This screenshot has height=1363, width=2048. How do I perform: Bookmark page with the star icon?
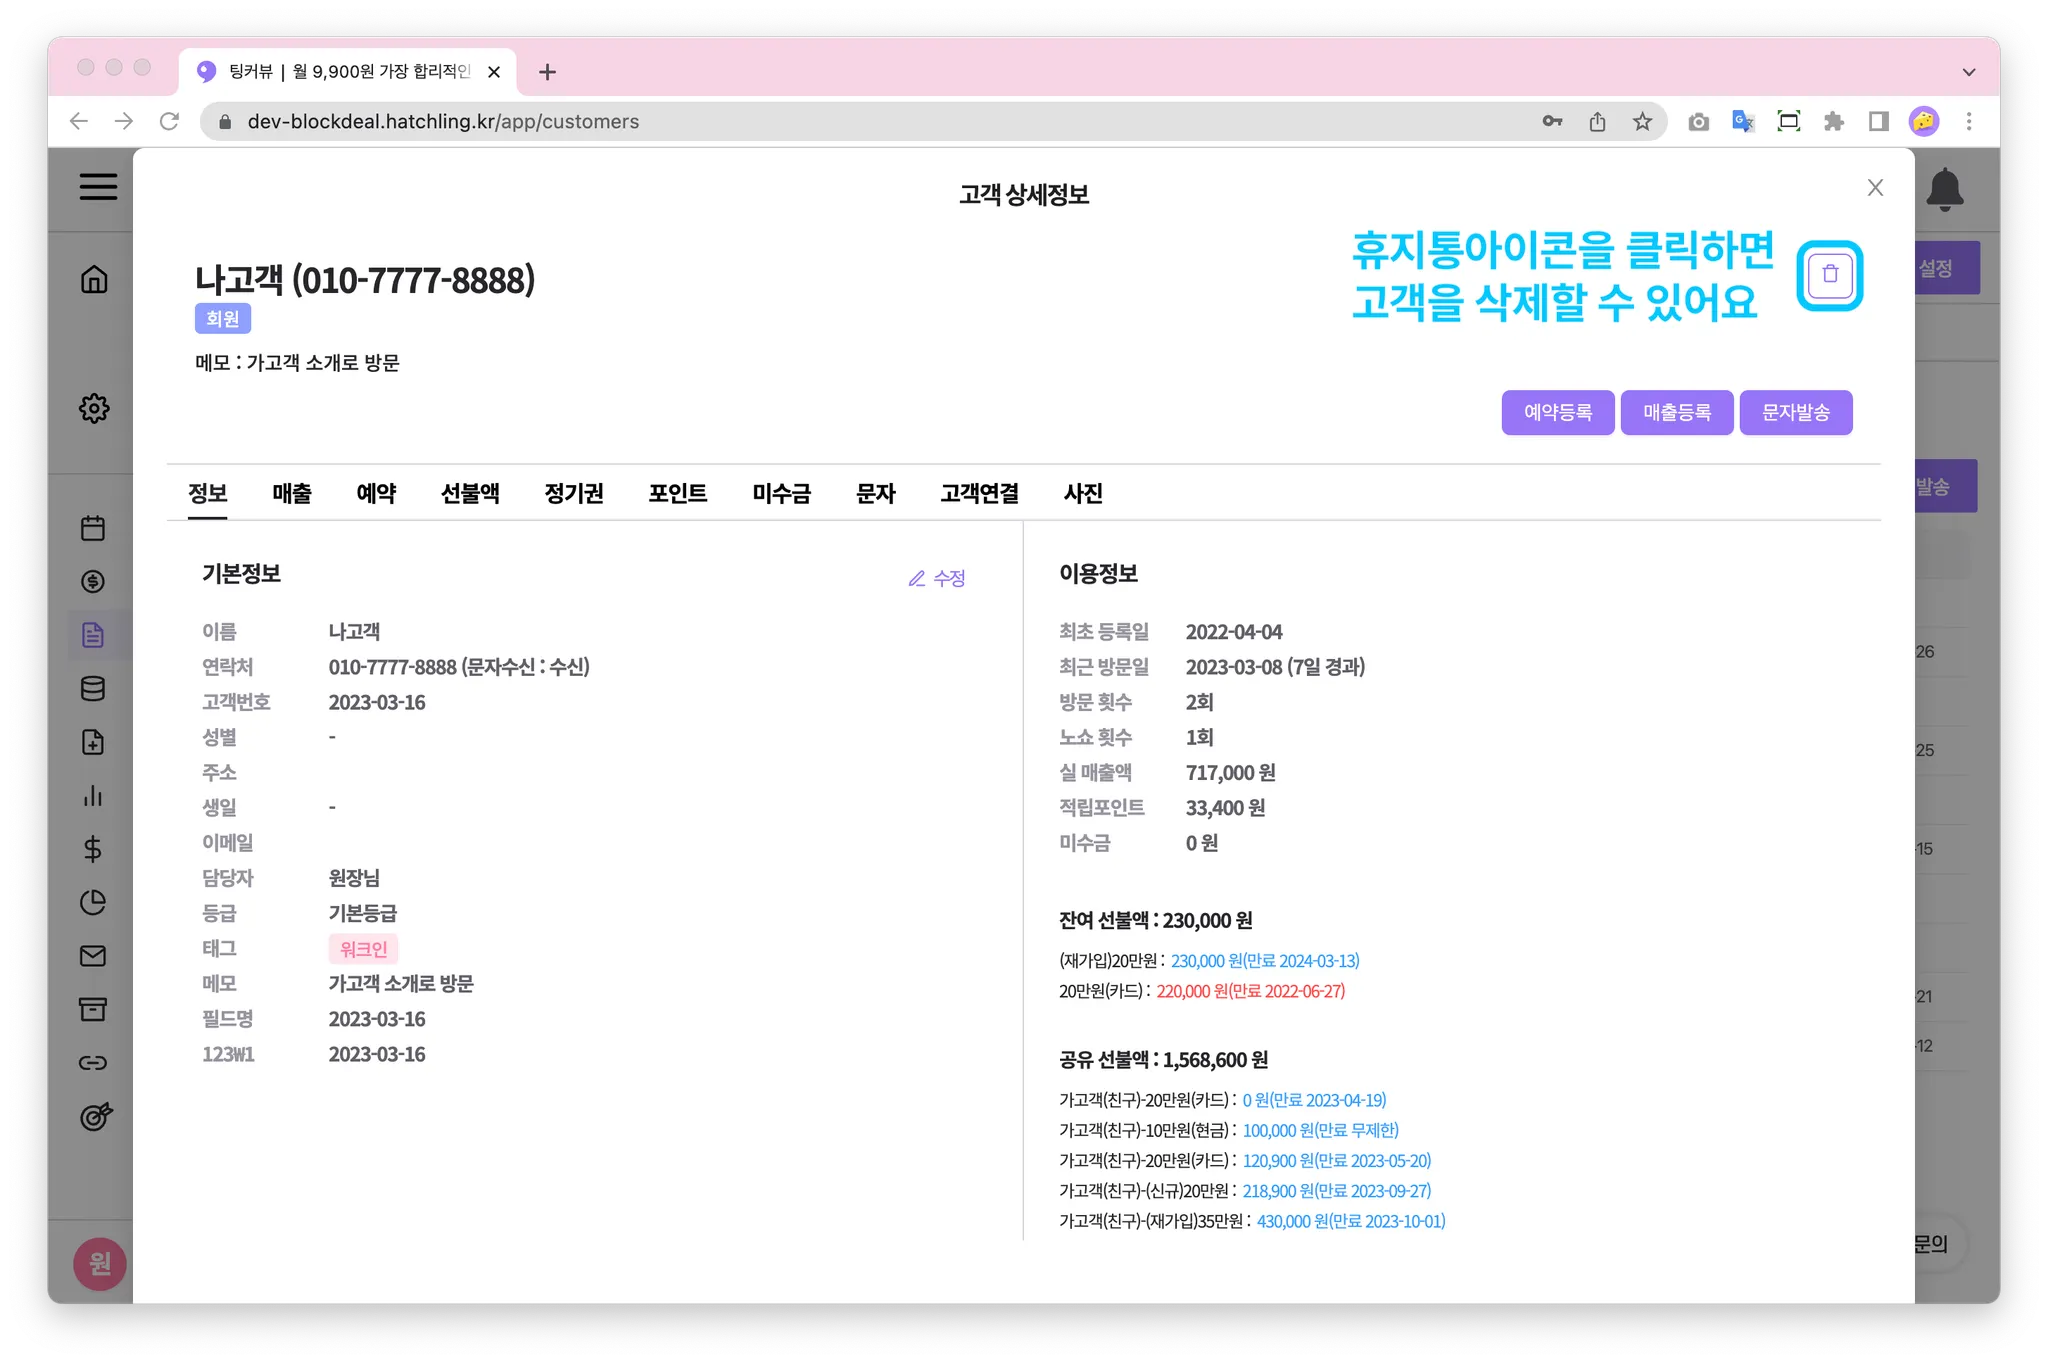(x=1642, y=122)
